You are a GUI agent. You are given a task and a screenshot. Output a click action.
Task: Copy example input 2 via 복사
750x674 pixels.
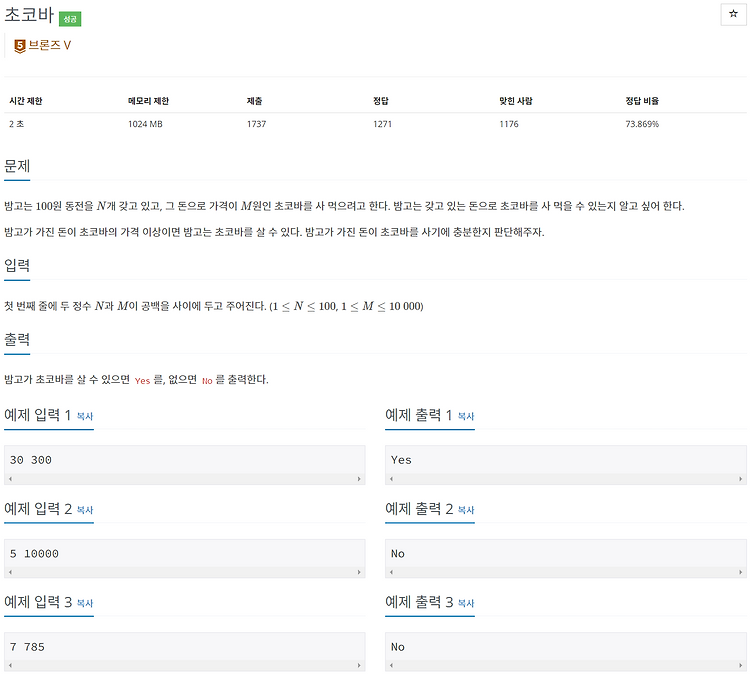point(85,510)
